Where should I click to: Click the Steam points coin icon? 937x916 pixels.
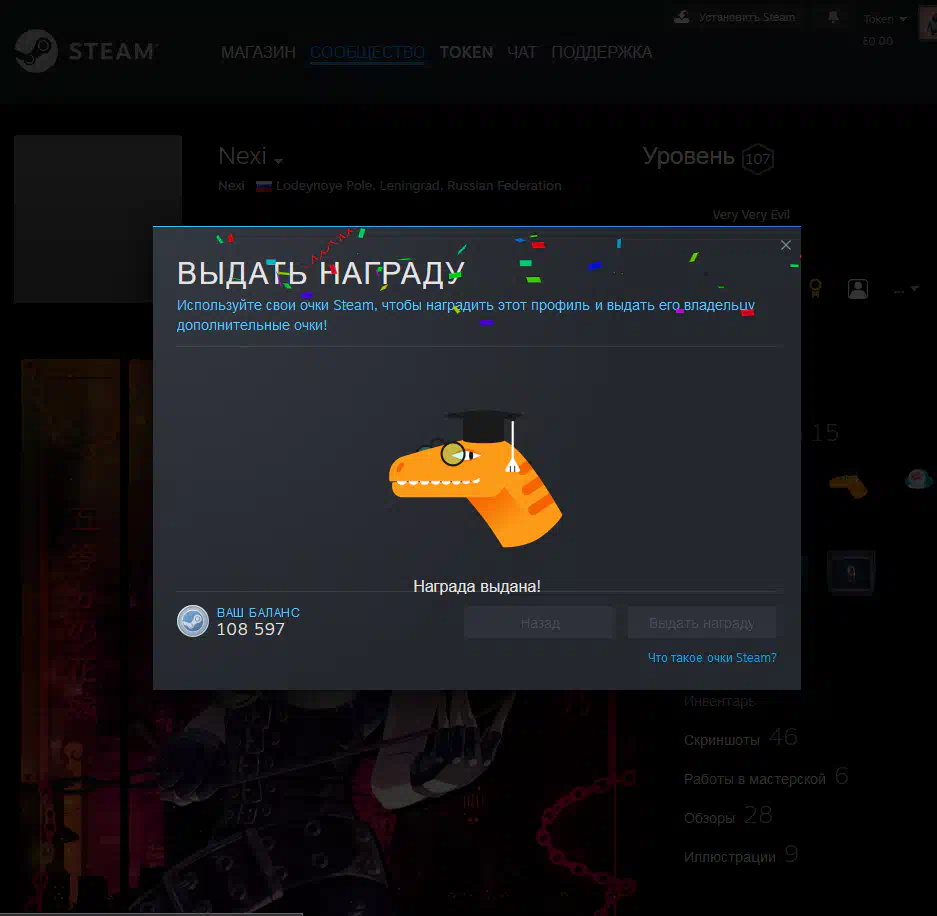(x=192, y=621)
